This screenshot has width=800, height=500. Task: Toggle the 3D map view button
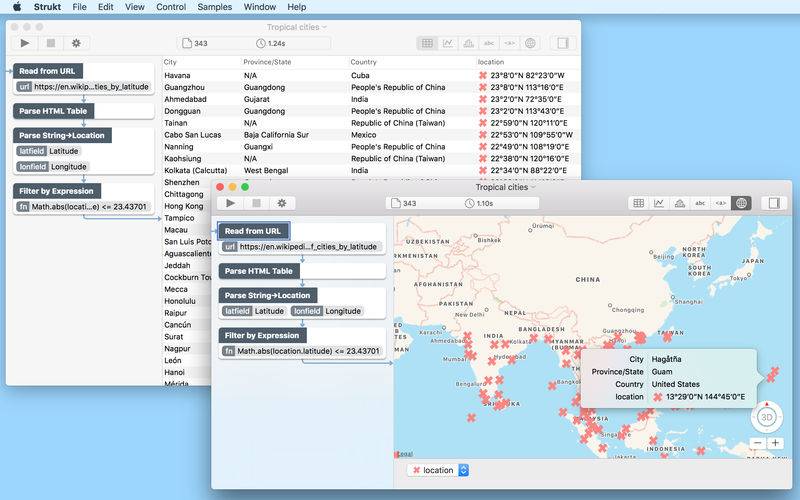[x=767, y=416]
